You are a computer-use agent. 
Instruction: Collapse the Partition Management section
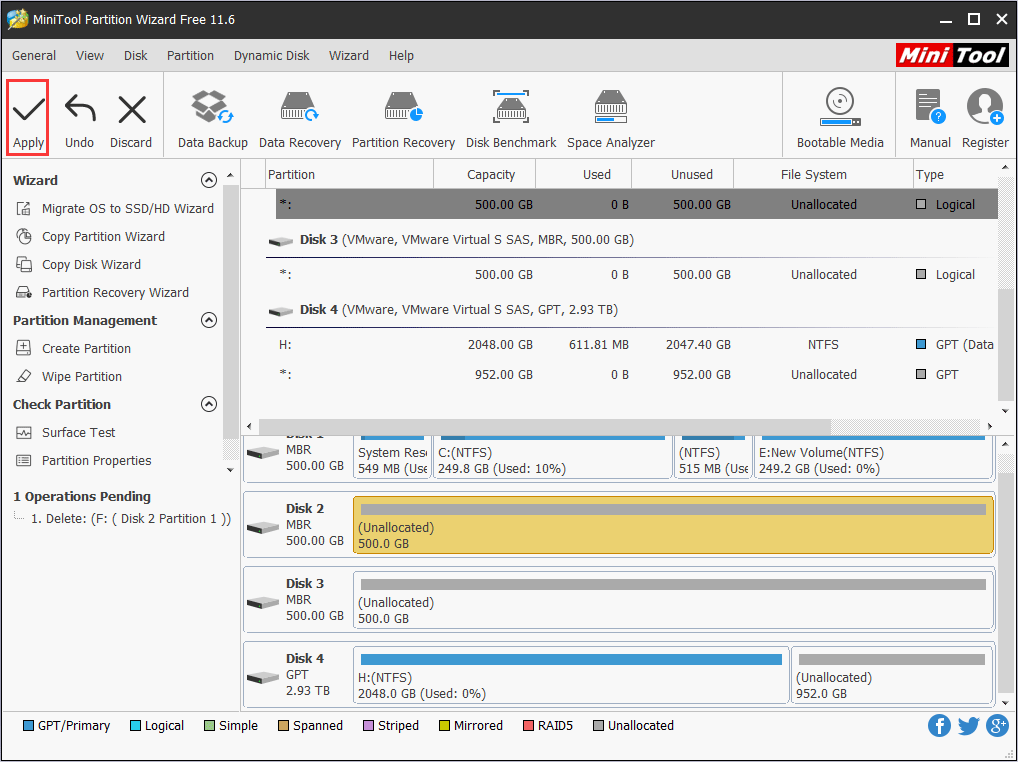click(x=208, y=320)
